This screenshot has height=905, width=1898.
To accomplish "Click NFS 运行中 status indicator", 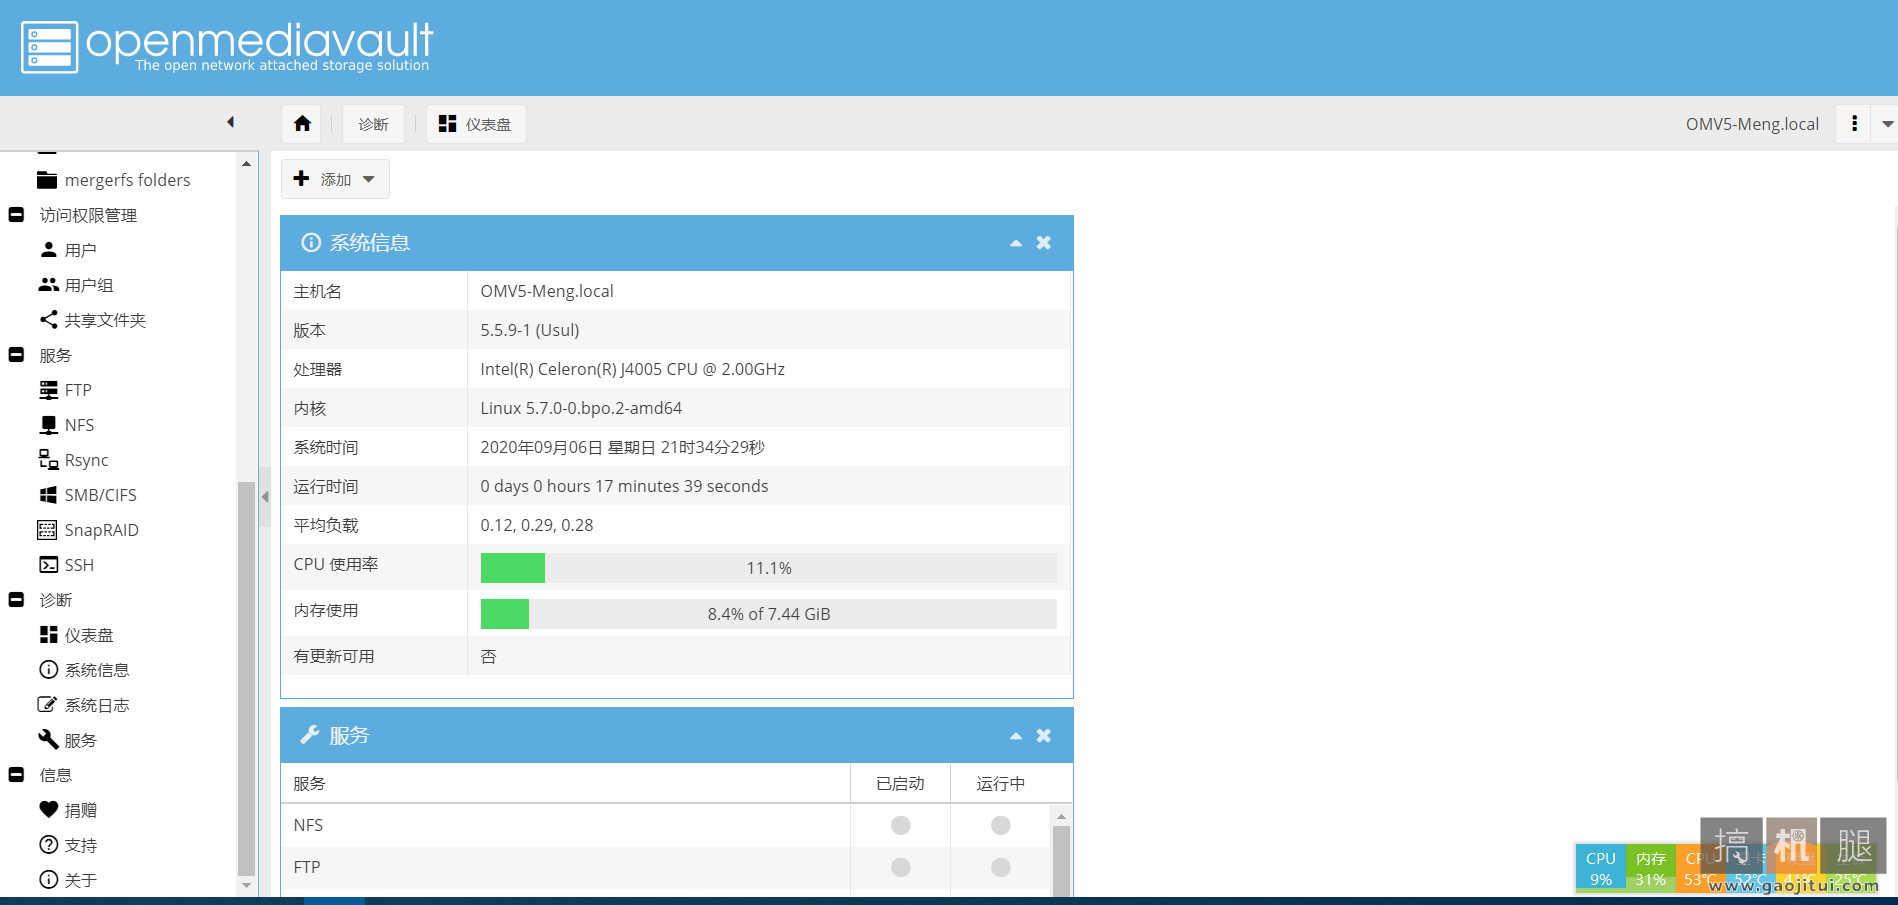I will coord(1001,825).
